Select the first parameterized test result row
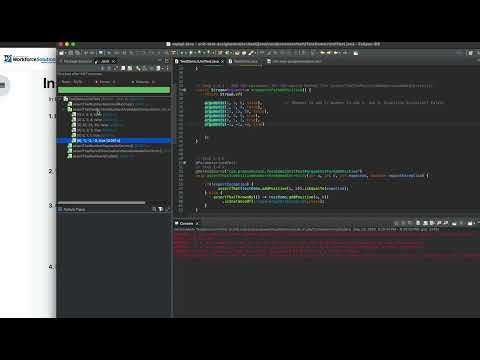The height and width of the screenshot is (360, 480). point(94,114)
